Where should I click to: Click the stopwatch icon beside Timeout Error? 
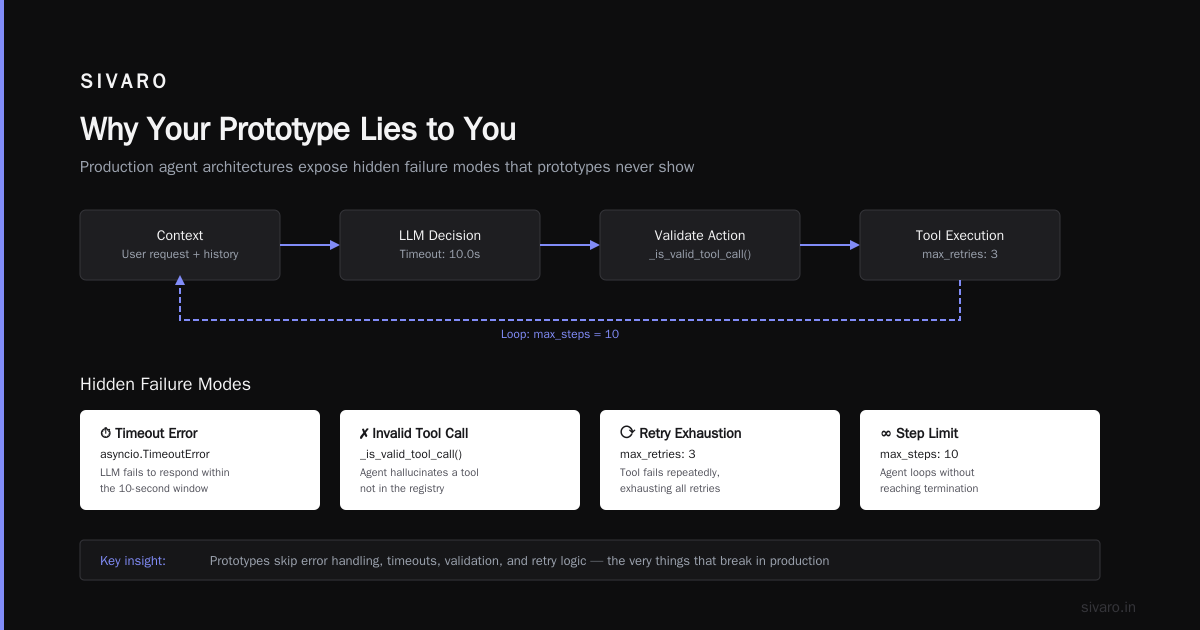click(105, 434)
